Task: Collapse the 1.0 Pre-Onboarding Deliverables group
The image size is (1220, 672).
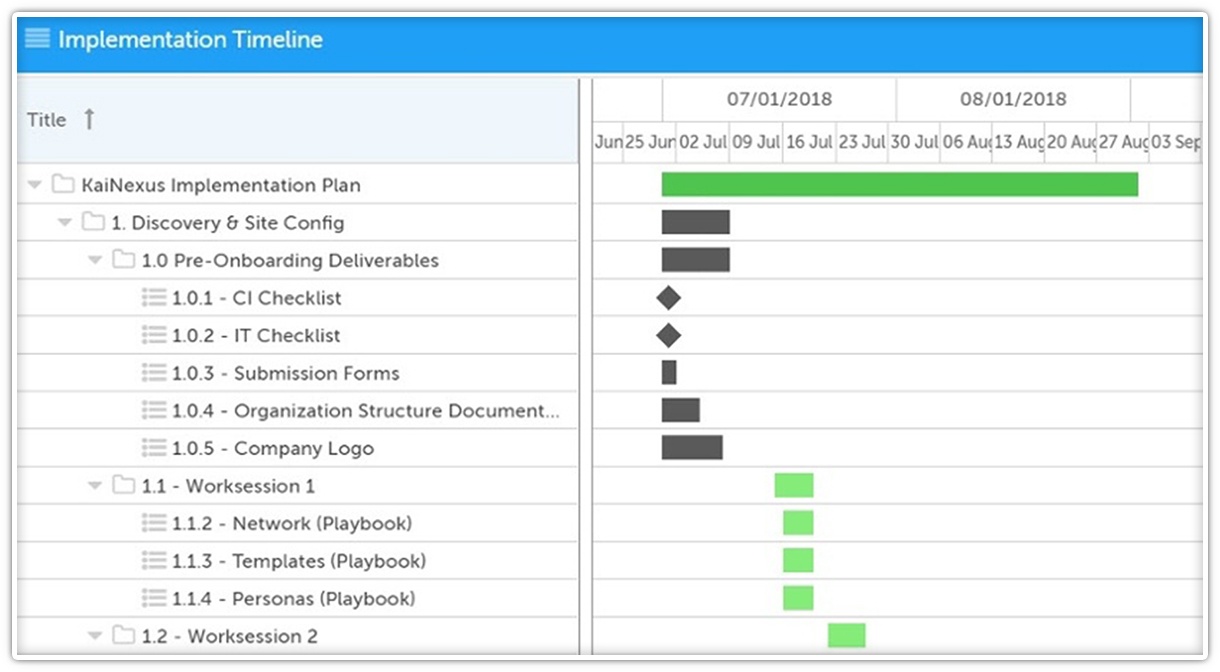Action: (x=95, y=260)
